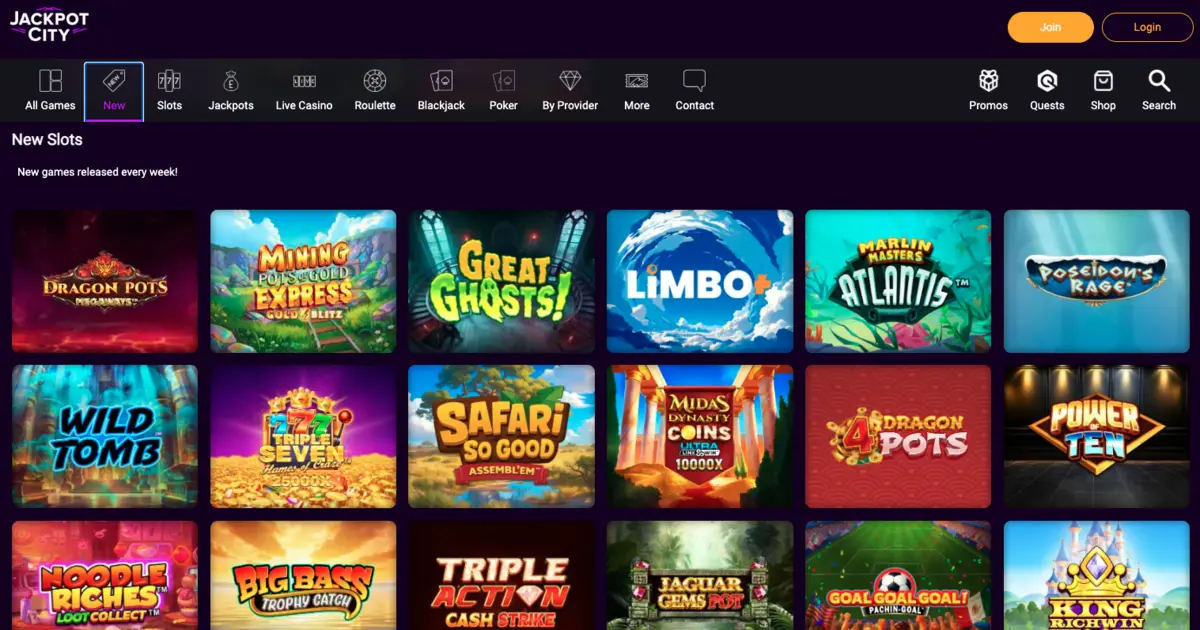Open Slots 777 icon
Image resolution: width=1200 pixels, height=630 pixels.
[x=170, y=81]
